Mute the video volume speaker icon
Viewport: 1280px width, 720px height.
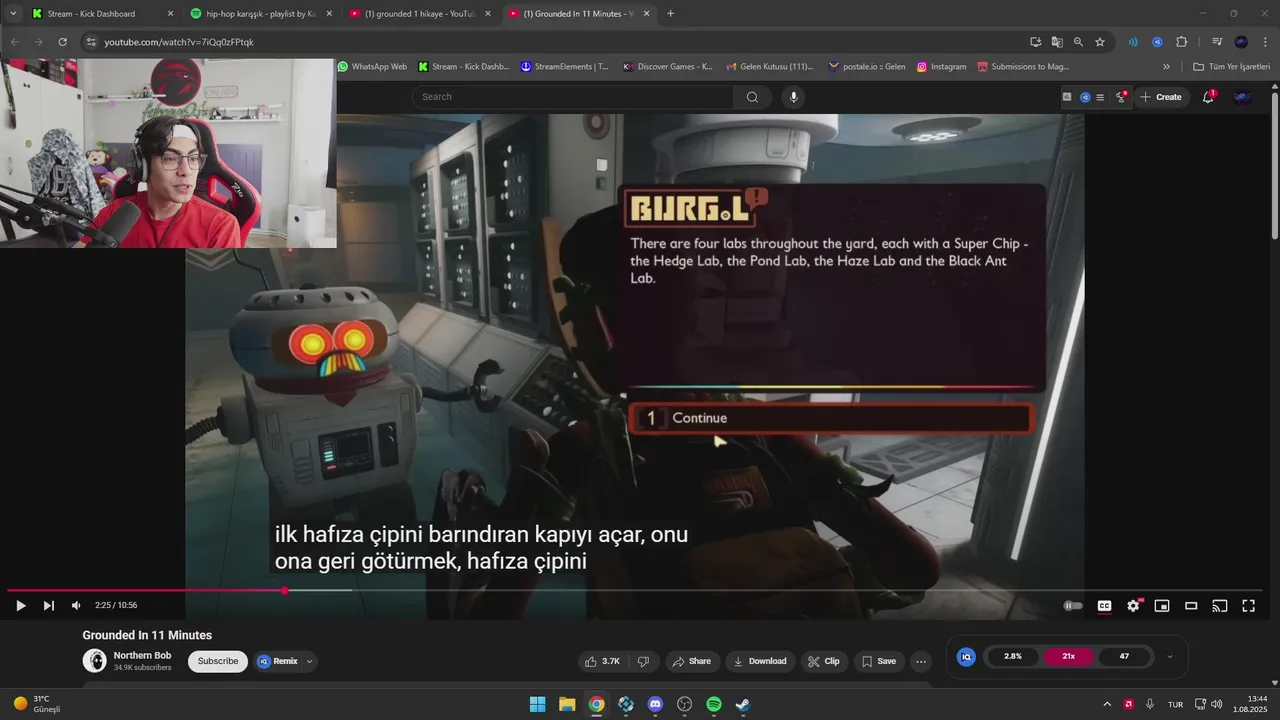[76, 606]
